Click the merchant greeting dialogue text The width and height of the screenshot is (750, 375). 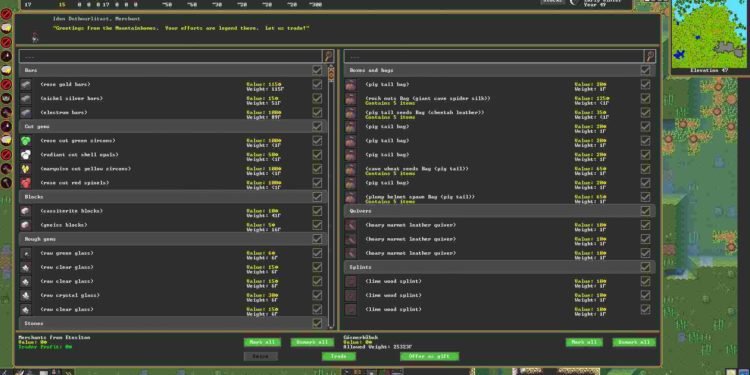tap(181, 28)
